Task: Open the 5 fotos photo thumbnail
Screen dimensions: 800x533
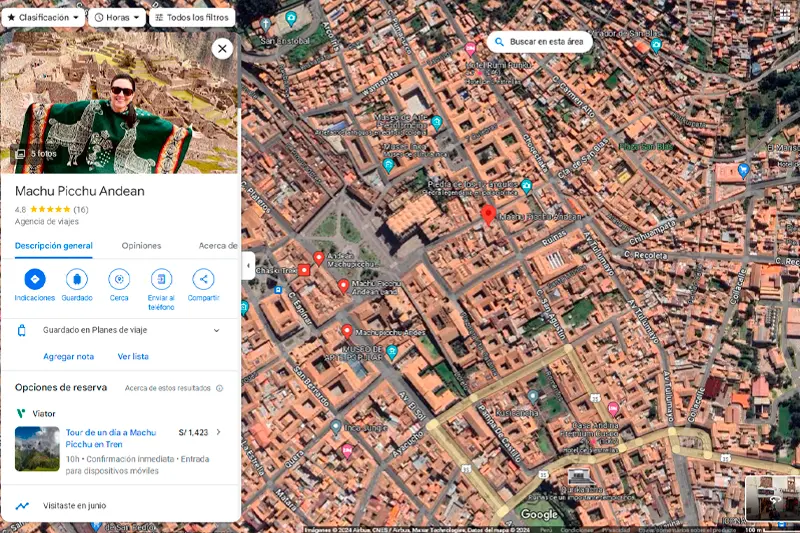Action: point(37,154)
